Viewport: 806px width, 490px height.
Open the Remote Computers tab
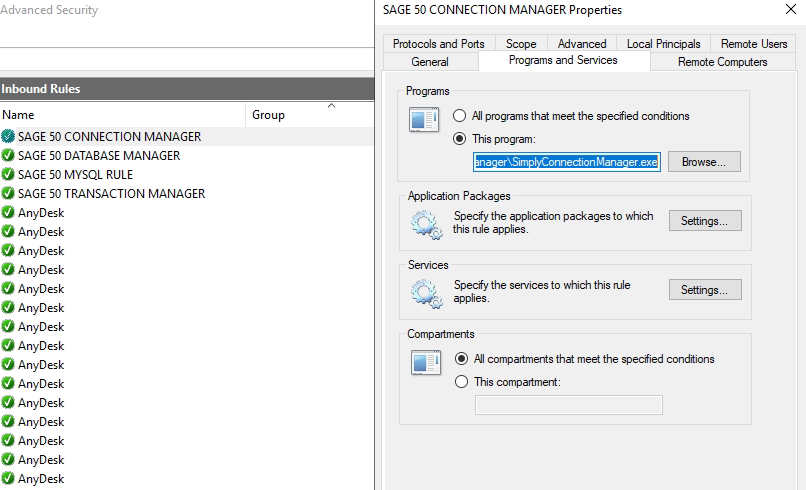(722, 62)
